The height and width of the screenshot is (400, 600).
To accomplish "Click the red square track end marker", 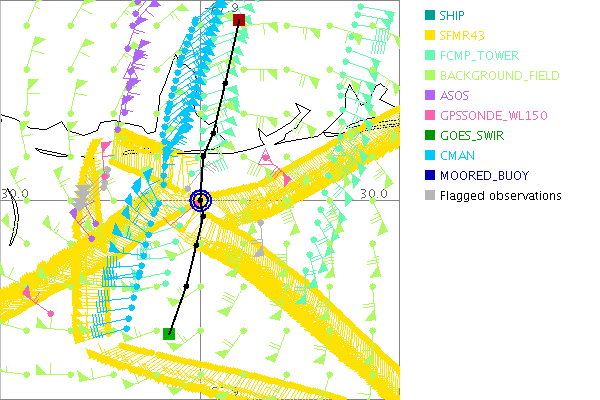I will (x=238, y=19).
